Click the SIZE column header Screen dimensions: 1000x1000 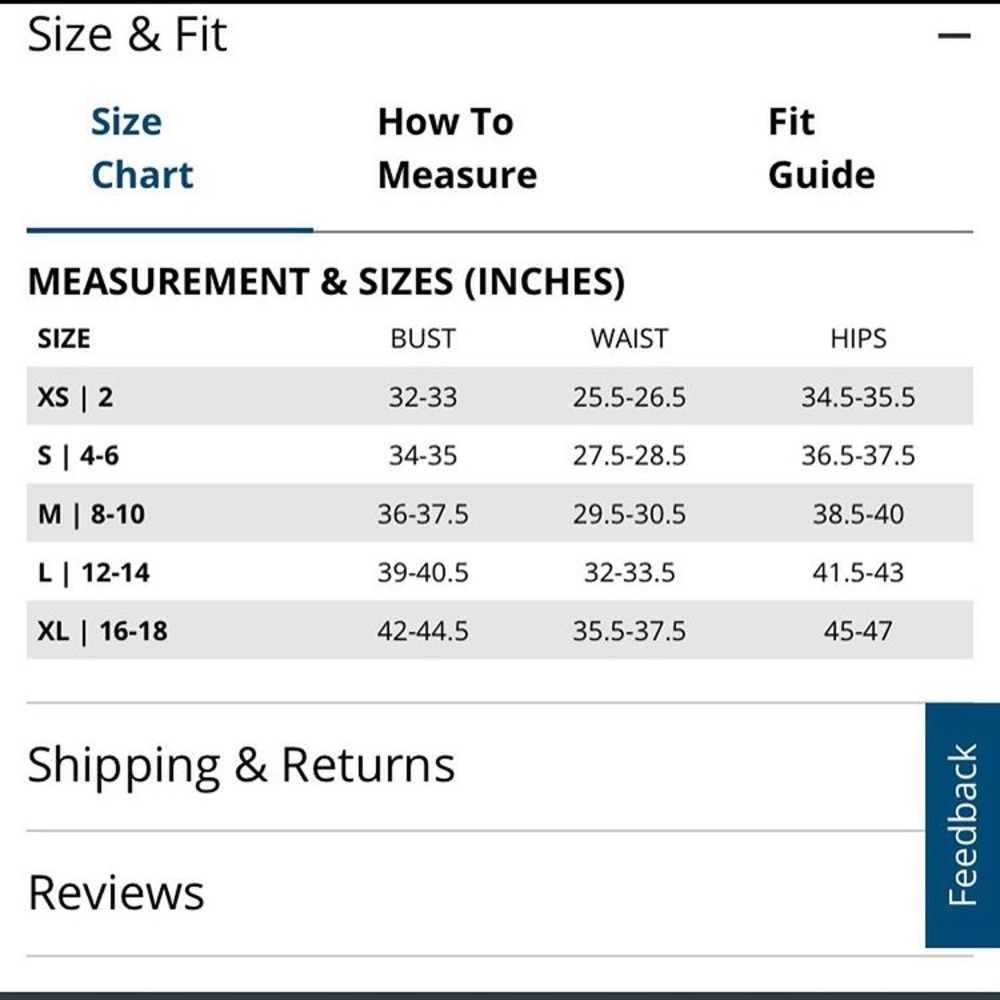tap(64, 339)
